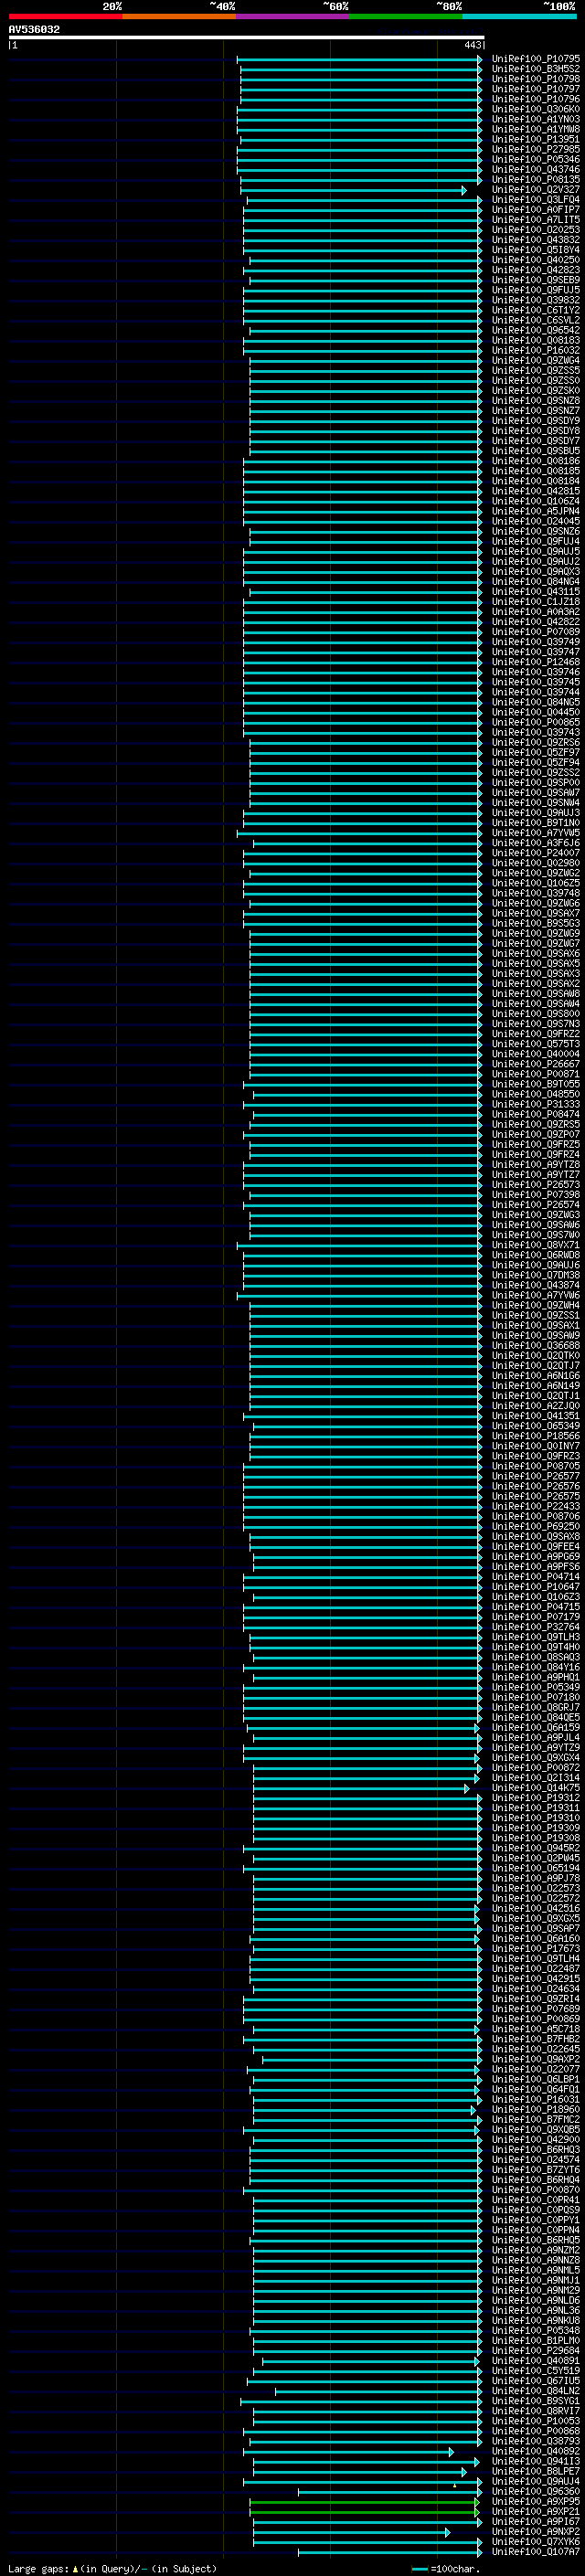Click the cyan ~100% identity legend segment
This screenshot has width=585, height=2576.
click(x=519, y=16)
